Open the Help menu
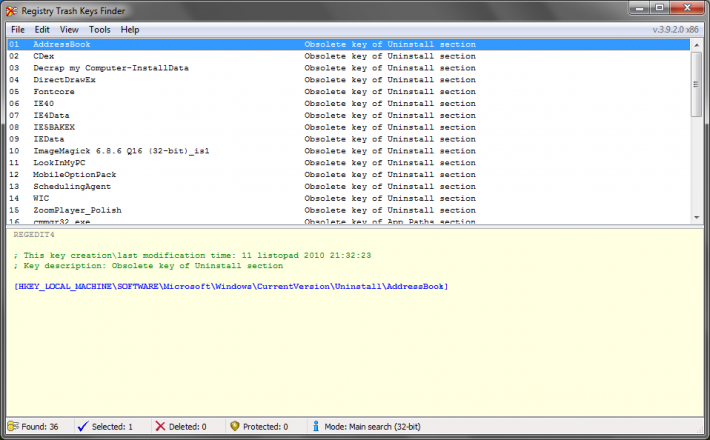Viewport: 710px width, 440px height. click(130, 30)
